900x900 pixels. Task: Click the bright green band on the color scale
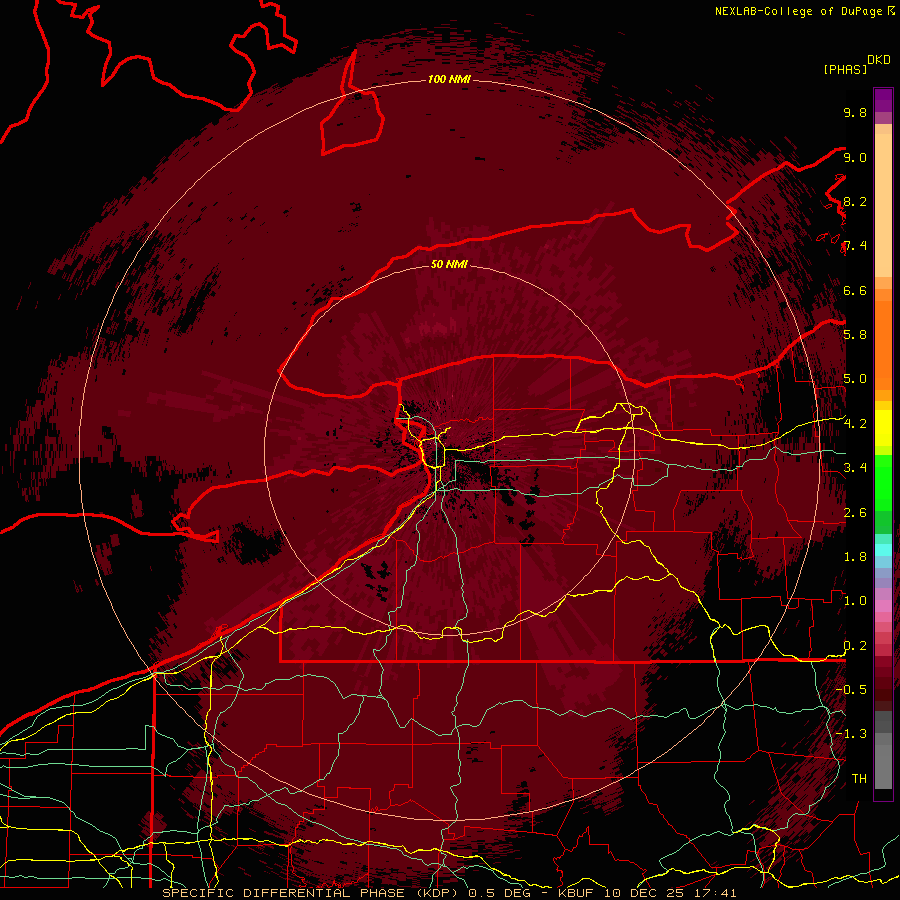coord(883,481)
